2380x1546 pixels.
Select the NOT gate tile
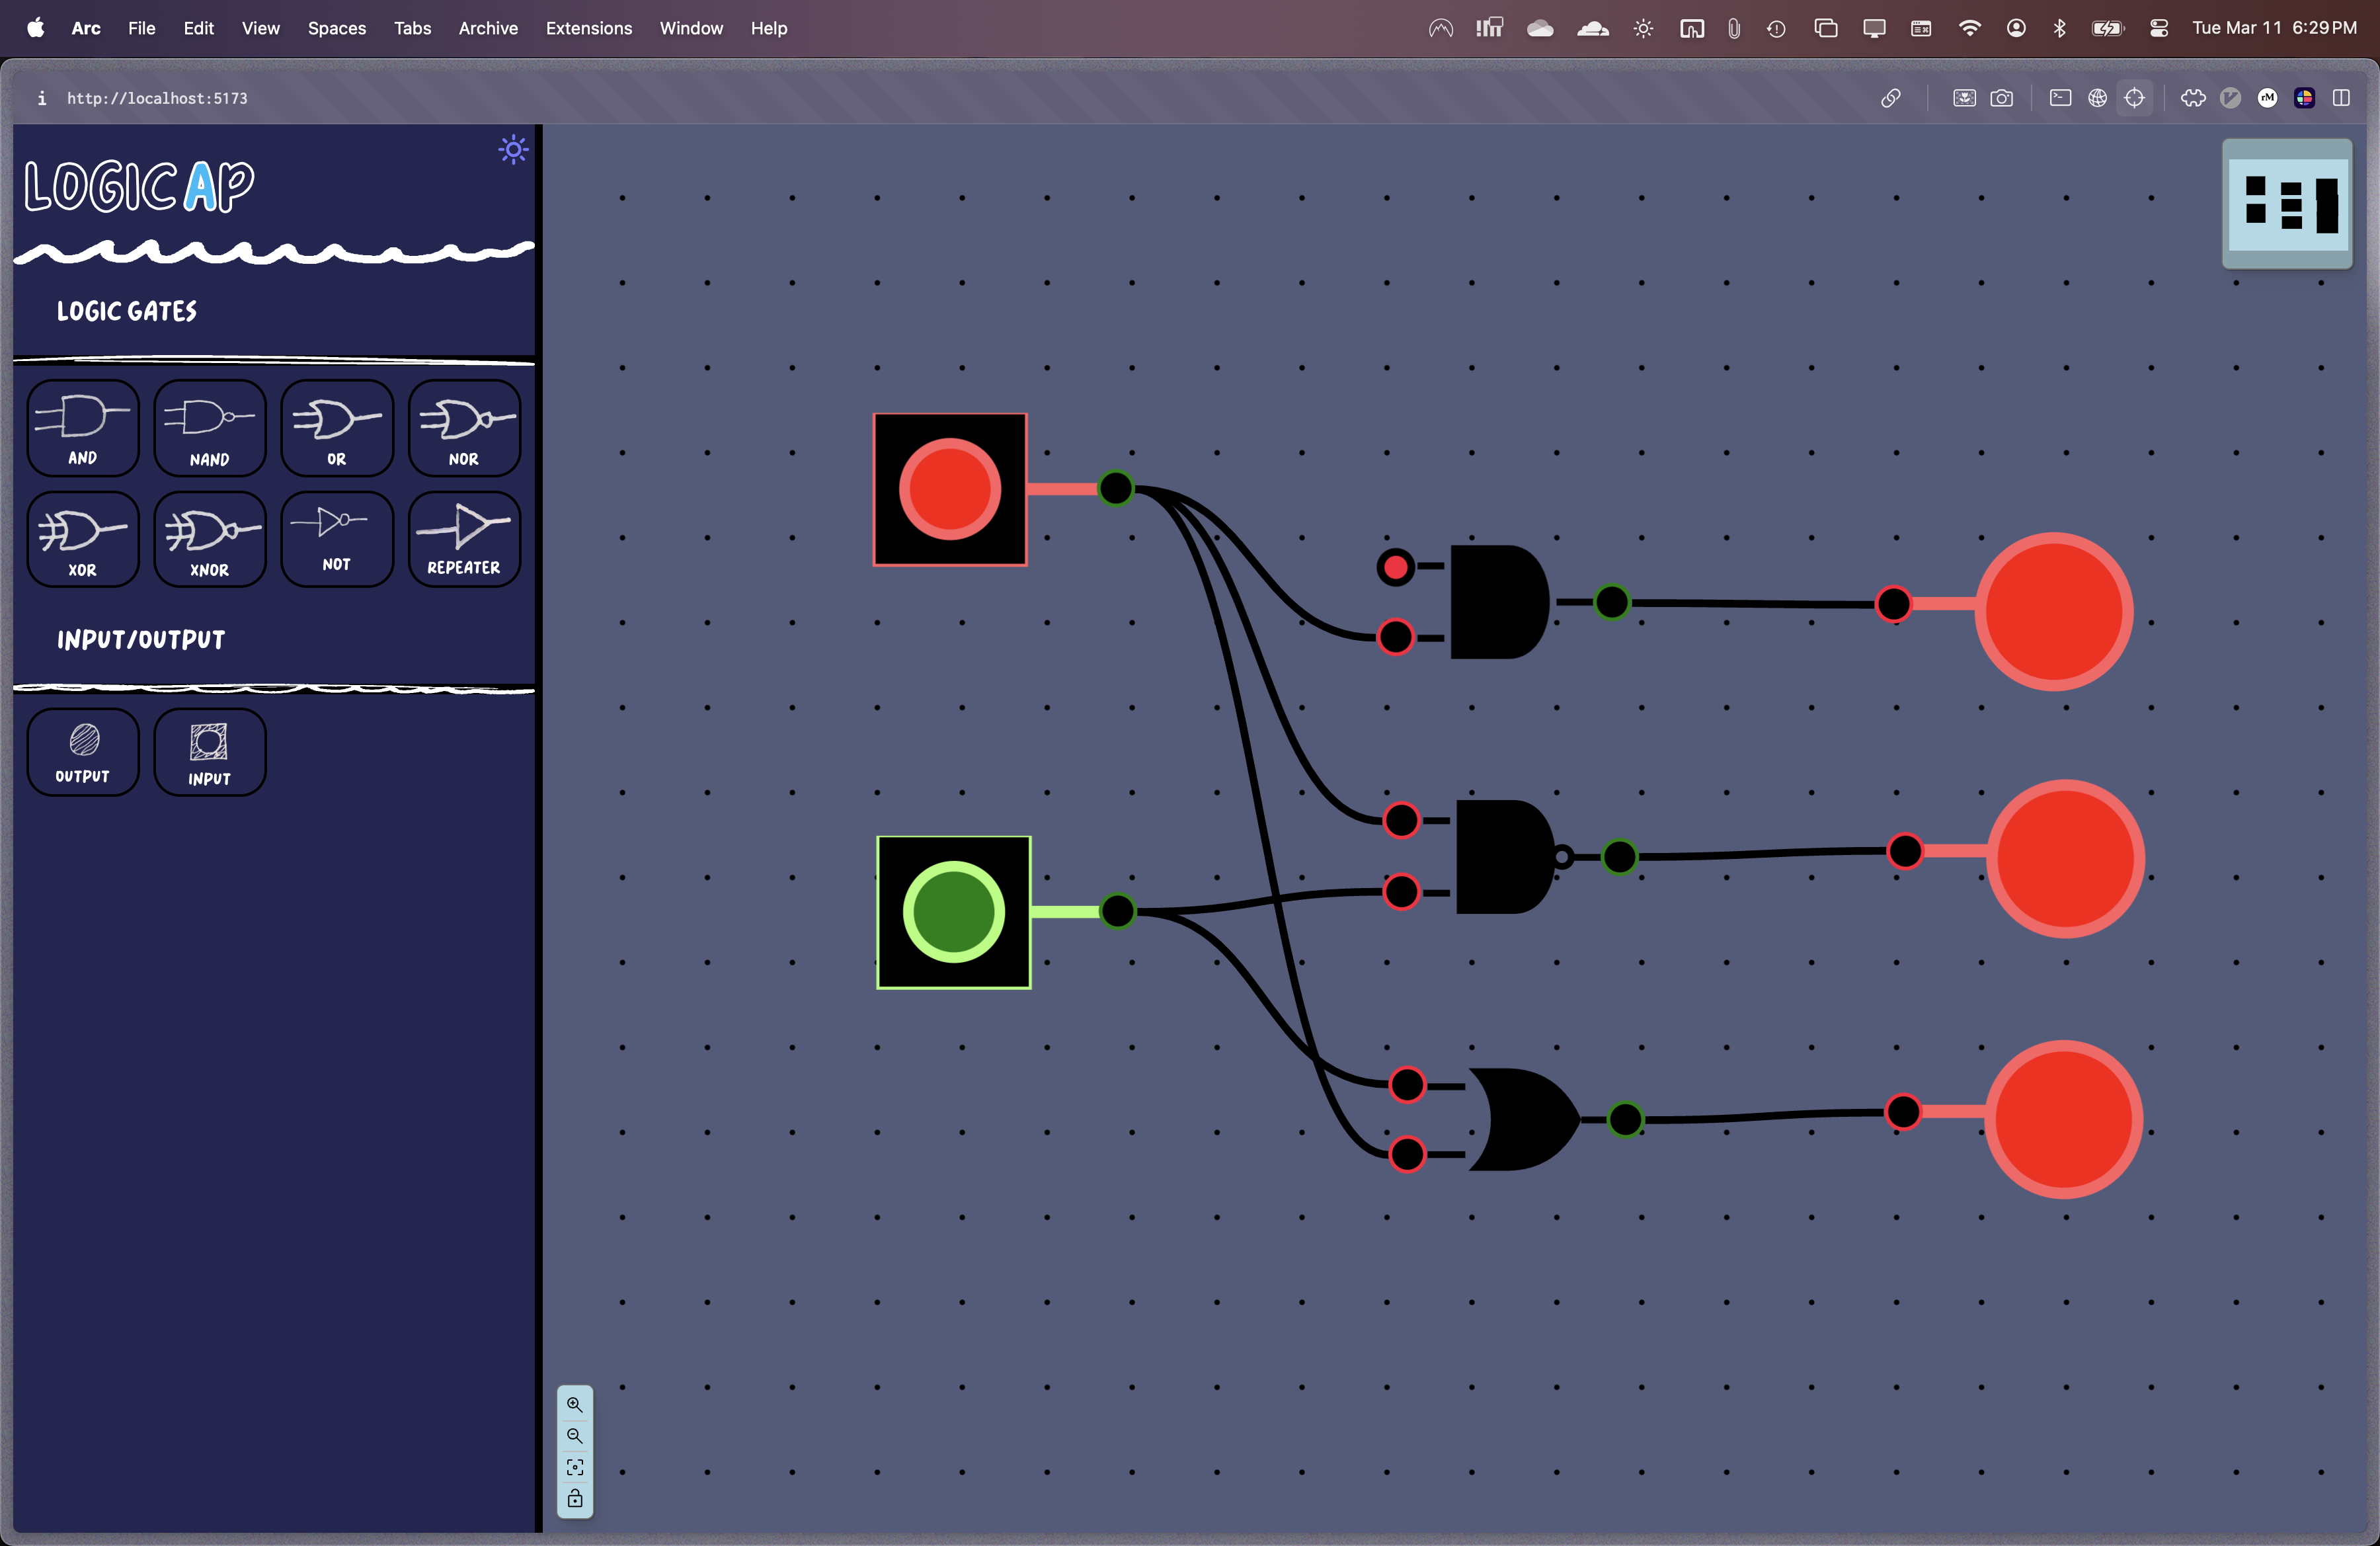(x=337, y=540)
